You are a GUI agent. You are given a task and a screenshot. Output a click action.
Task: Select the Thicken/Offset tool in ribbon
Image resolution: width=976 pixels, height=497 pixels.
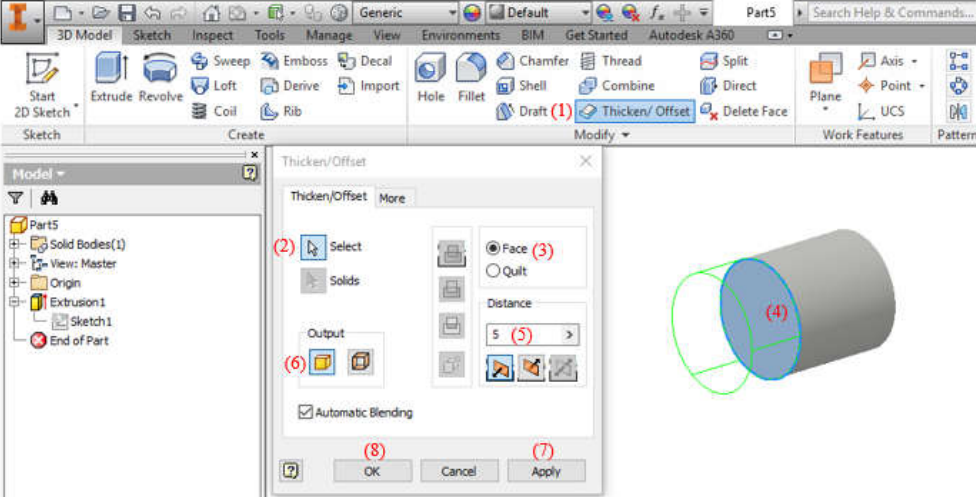(x=635, y=111)
